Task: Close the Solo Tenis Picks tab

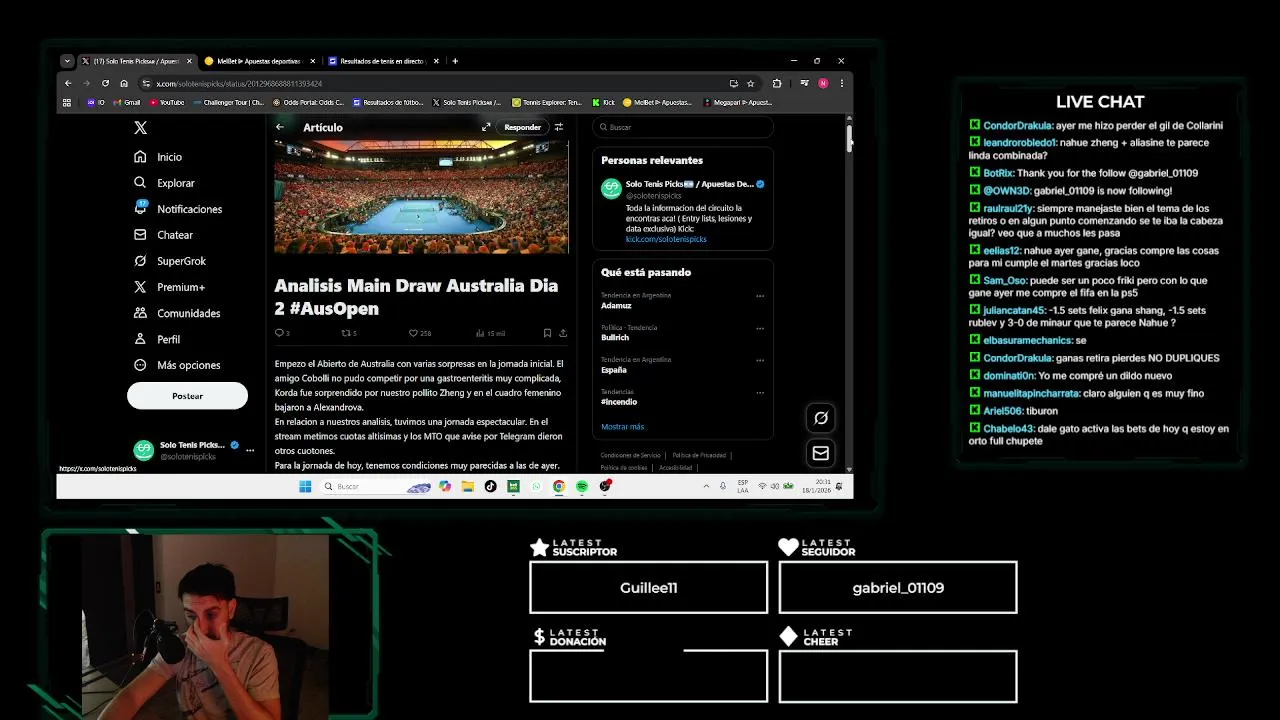Action: click(189, 61)
